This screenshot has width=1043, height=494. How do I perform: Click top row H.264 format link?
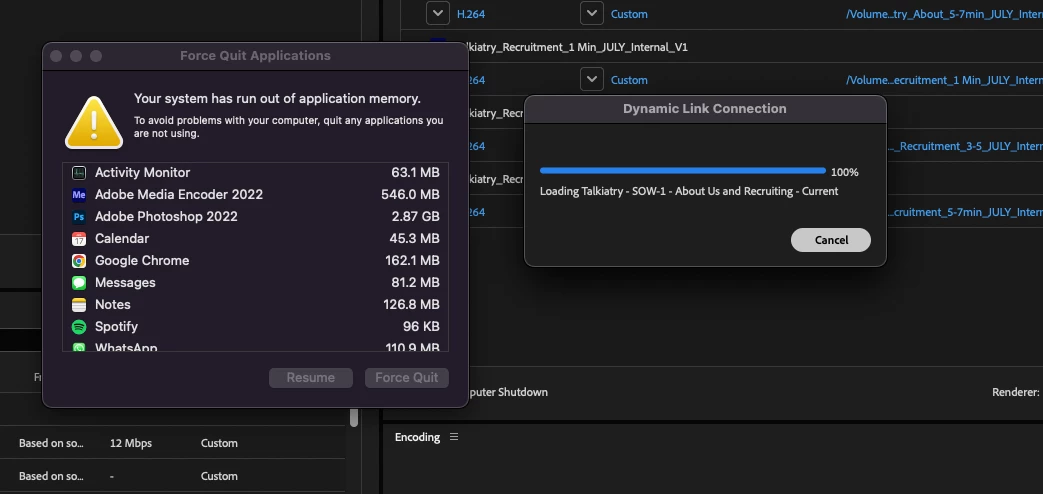471,14
